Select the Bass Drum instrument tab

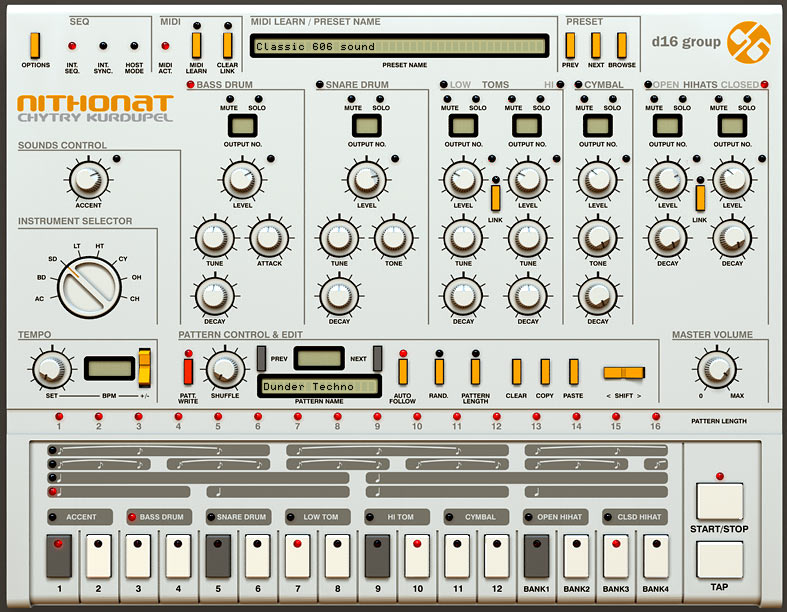[159, 517]
